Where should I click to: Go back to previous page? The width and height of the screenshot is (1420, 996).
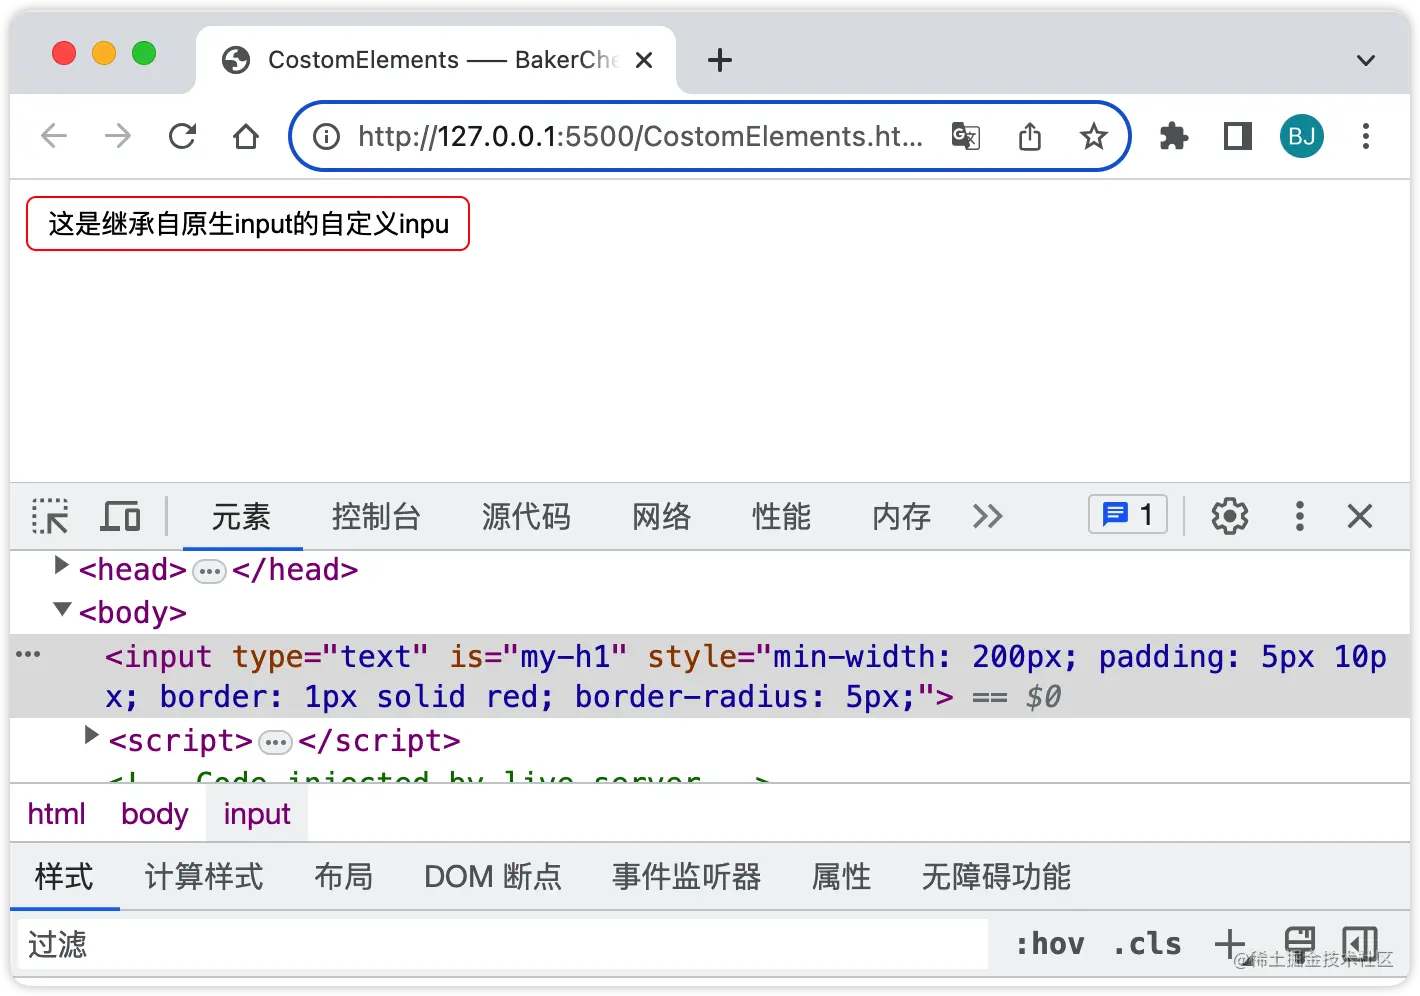[54, 136]
